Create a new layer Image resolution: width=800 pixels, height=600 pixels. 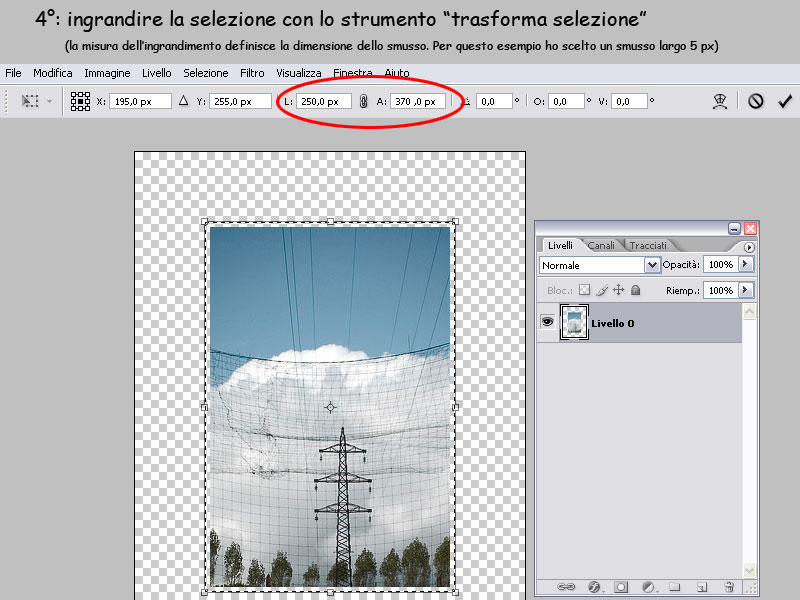[x=700, y=585]
